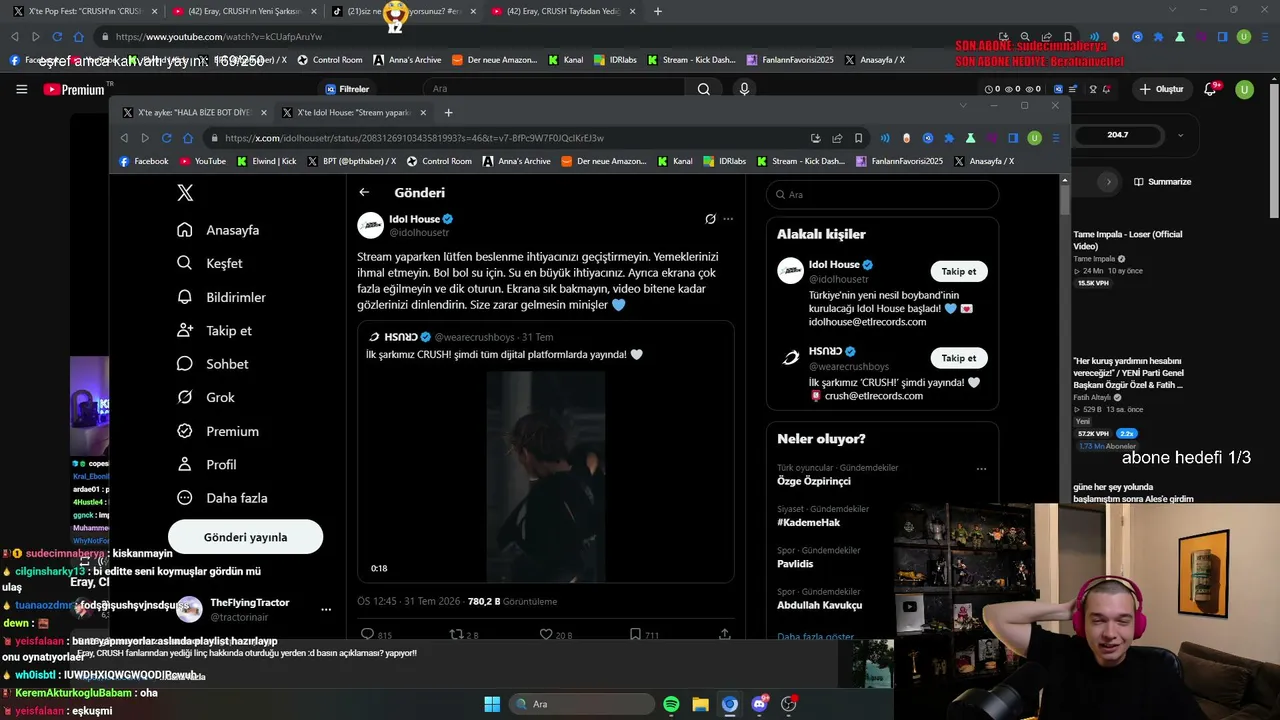
Task: Switch to the TikTok background browser tab
Action: click(x=405, y=11)
